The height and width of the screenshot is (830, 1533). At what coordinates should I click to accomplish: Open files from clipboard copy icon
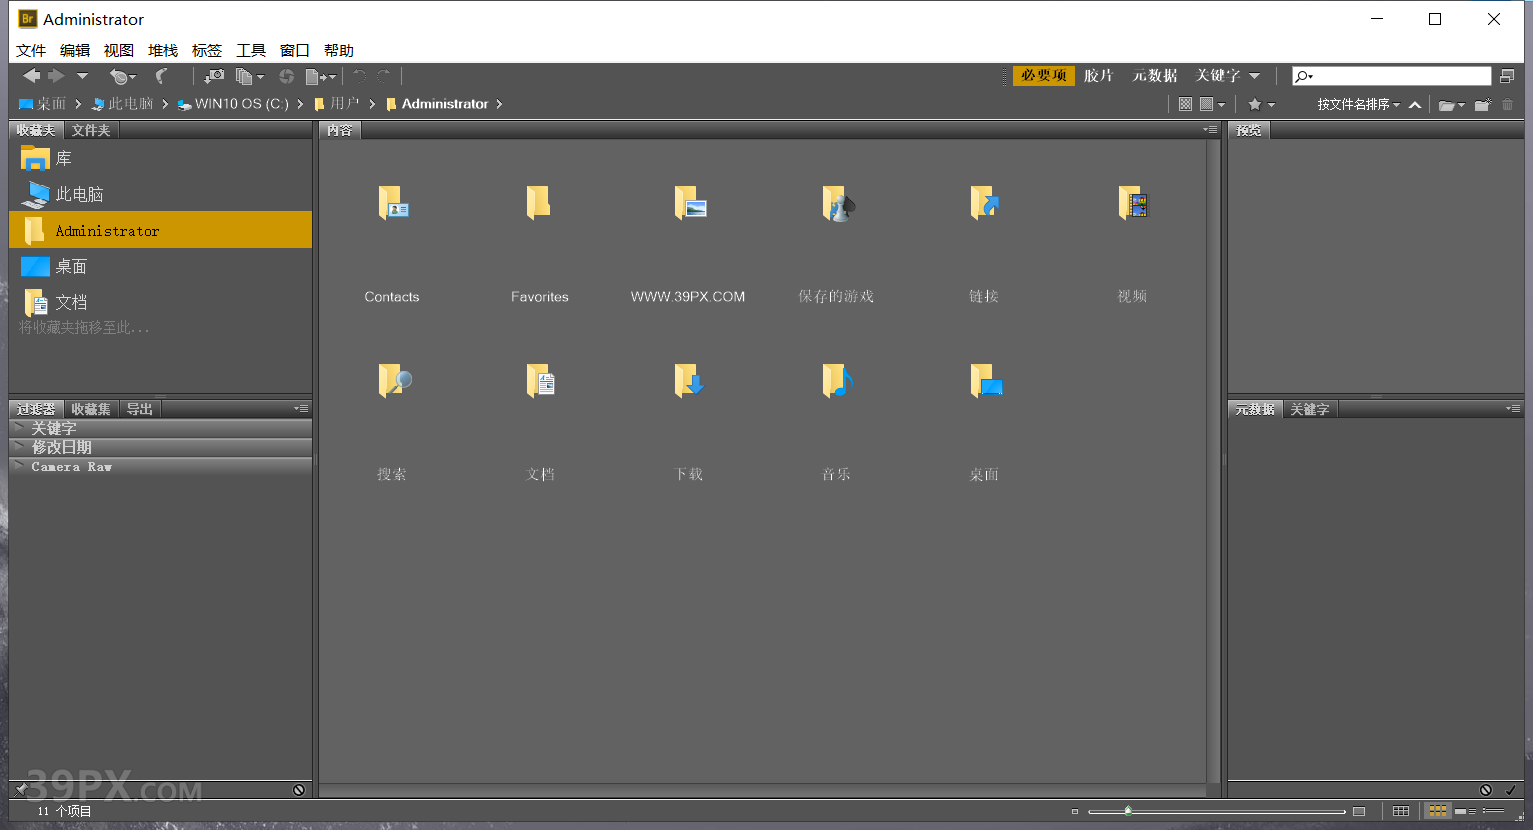click(245, 75)
